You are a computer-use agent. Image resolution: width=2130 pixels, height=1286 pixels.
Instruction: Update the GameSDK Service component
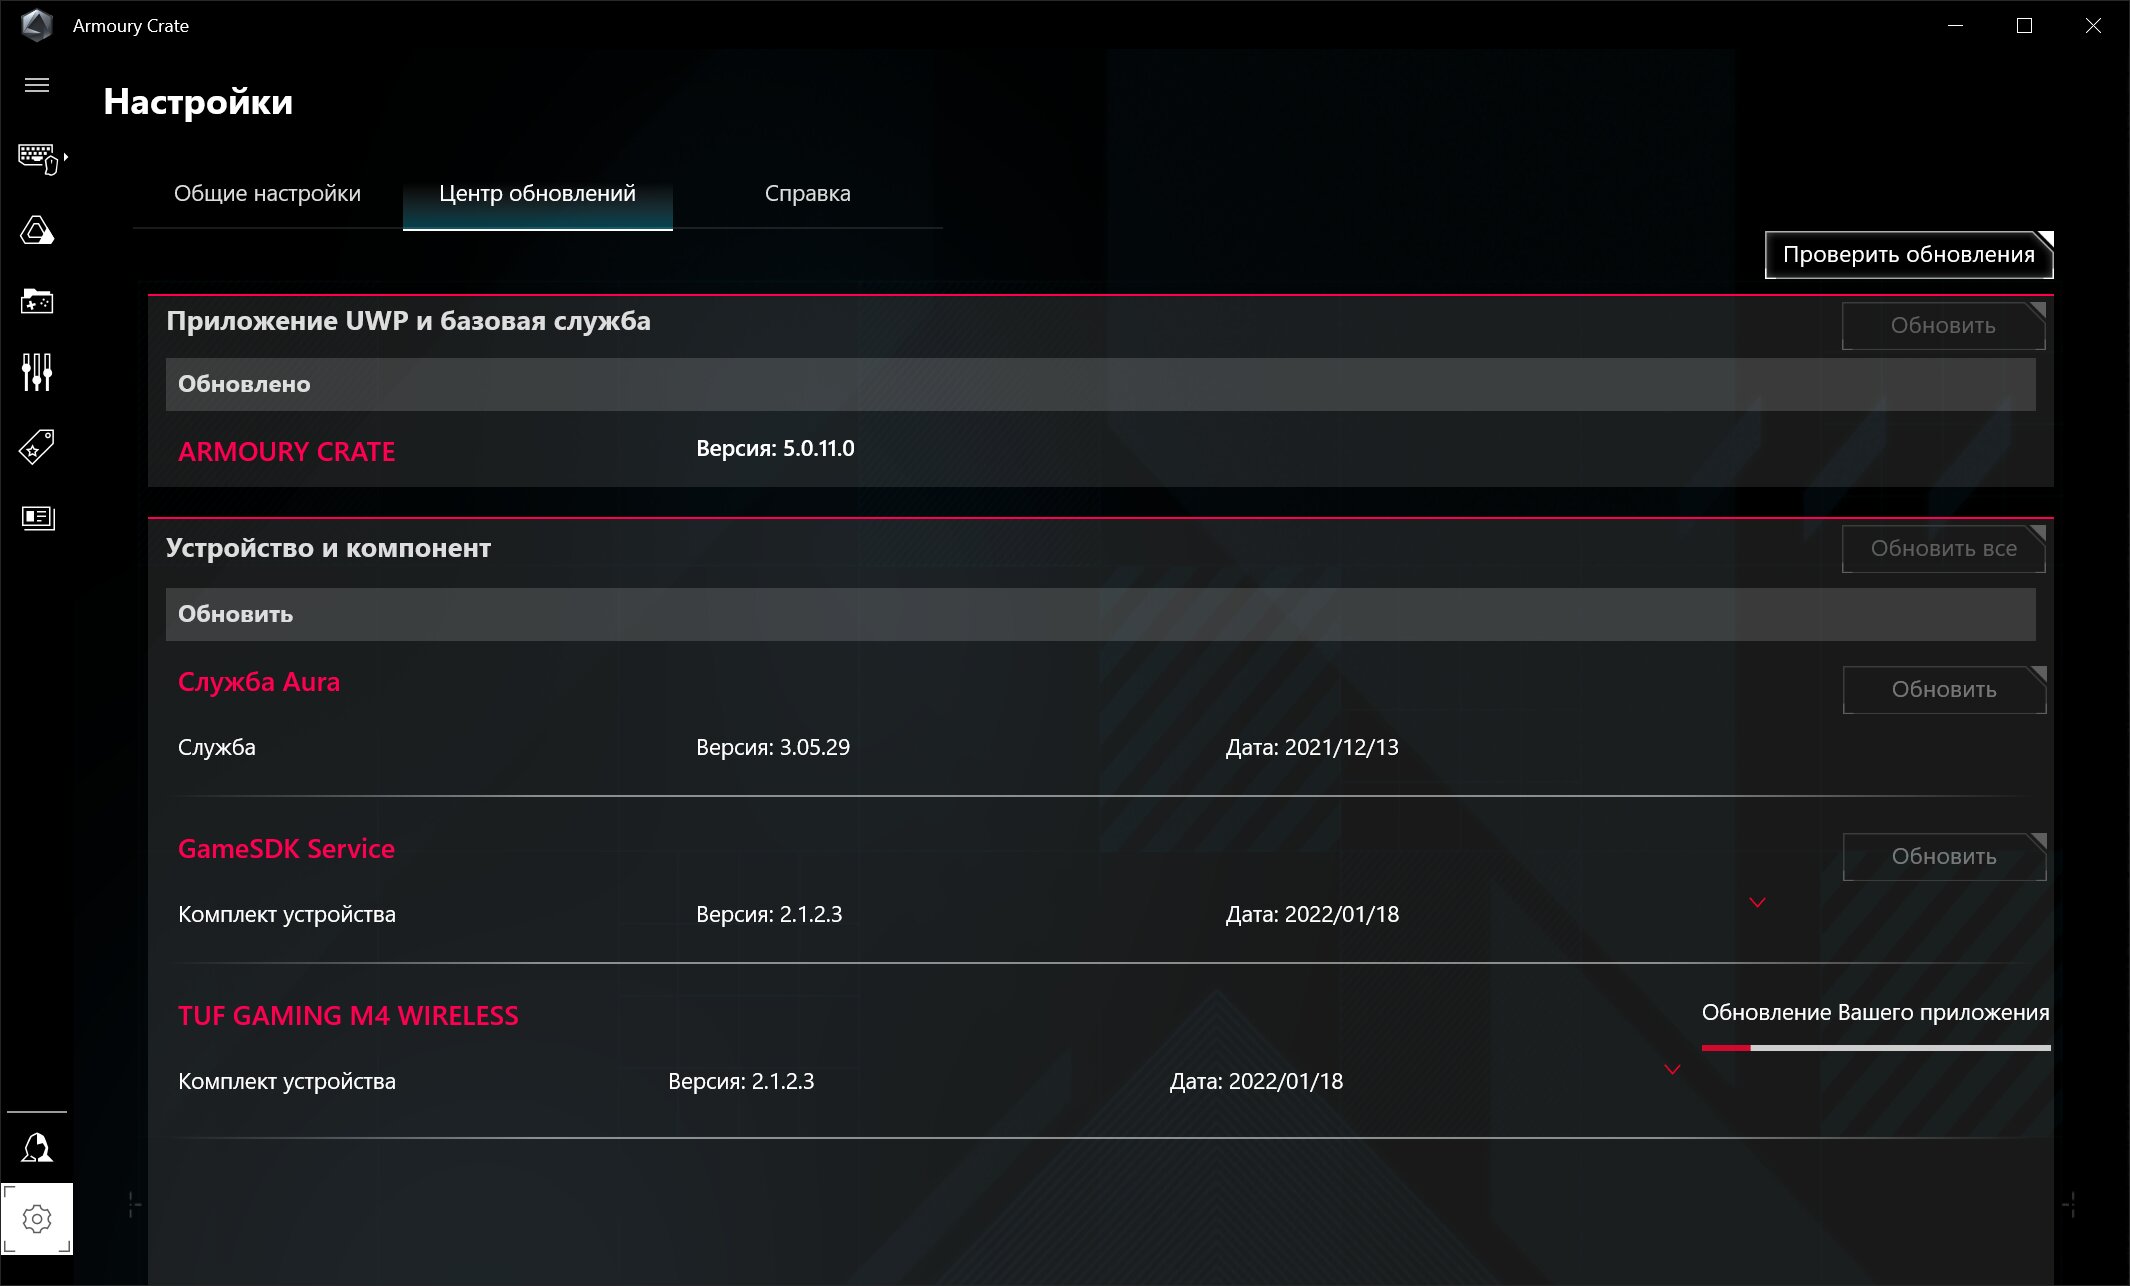click(1944, 856)
